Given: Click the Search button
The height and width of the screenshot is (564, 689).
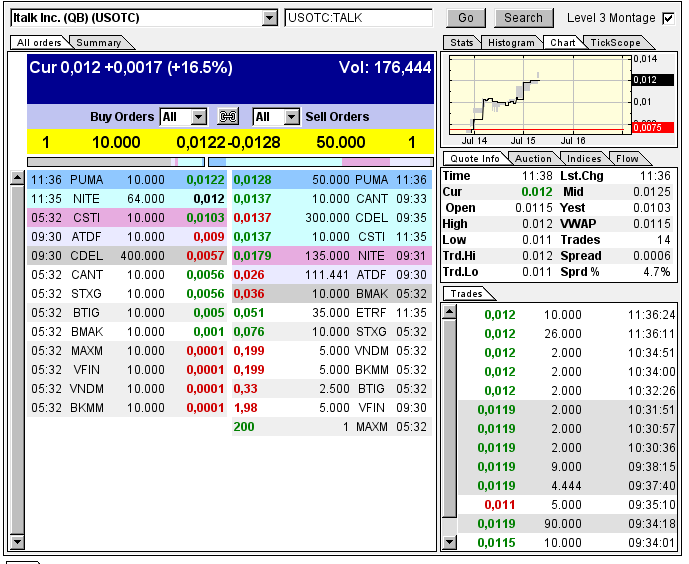Looking at the screenshot, I should coord(523,18).
